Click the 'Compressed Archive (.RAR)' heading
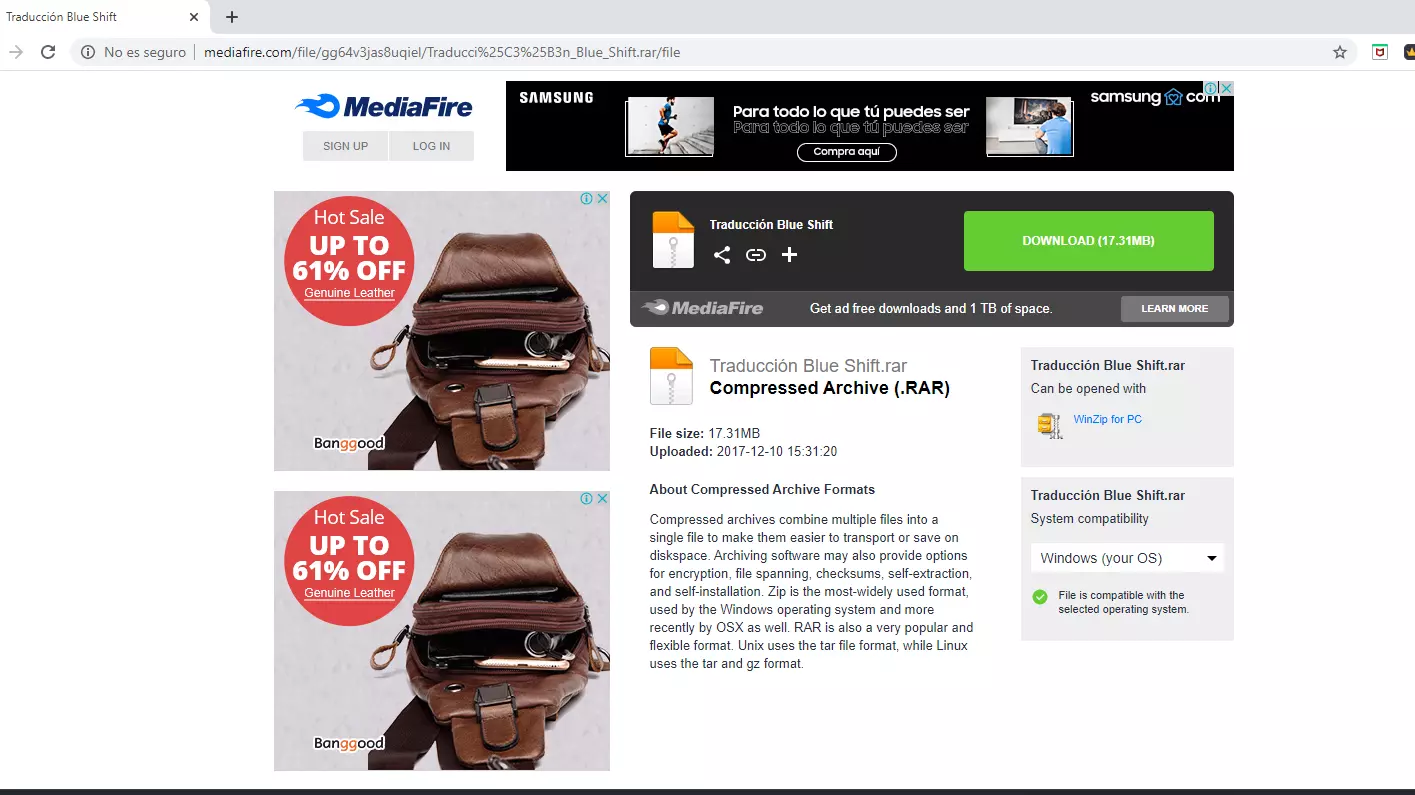The width and height of the screenshot is (1415, 795). [829, 388]
